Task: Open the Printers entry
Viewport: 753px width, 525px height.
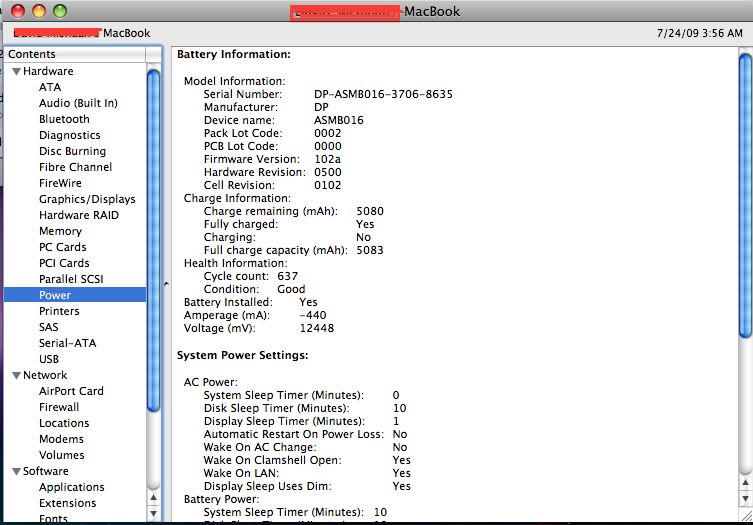Action: (59, 311)
